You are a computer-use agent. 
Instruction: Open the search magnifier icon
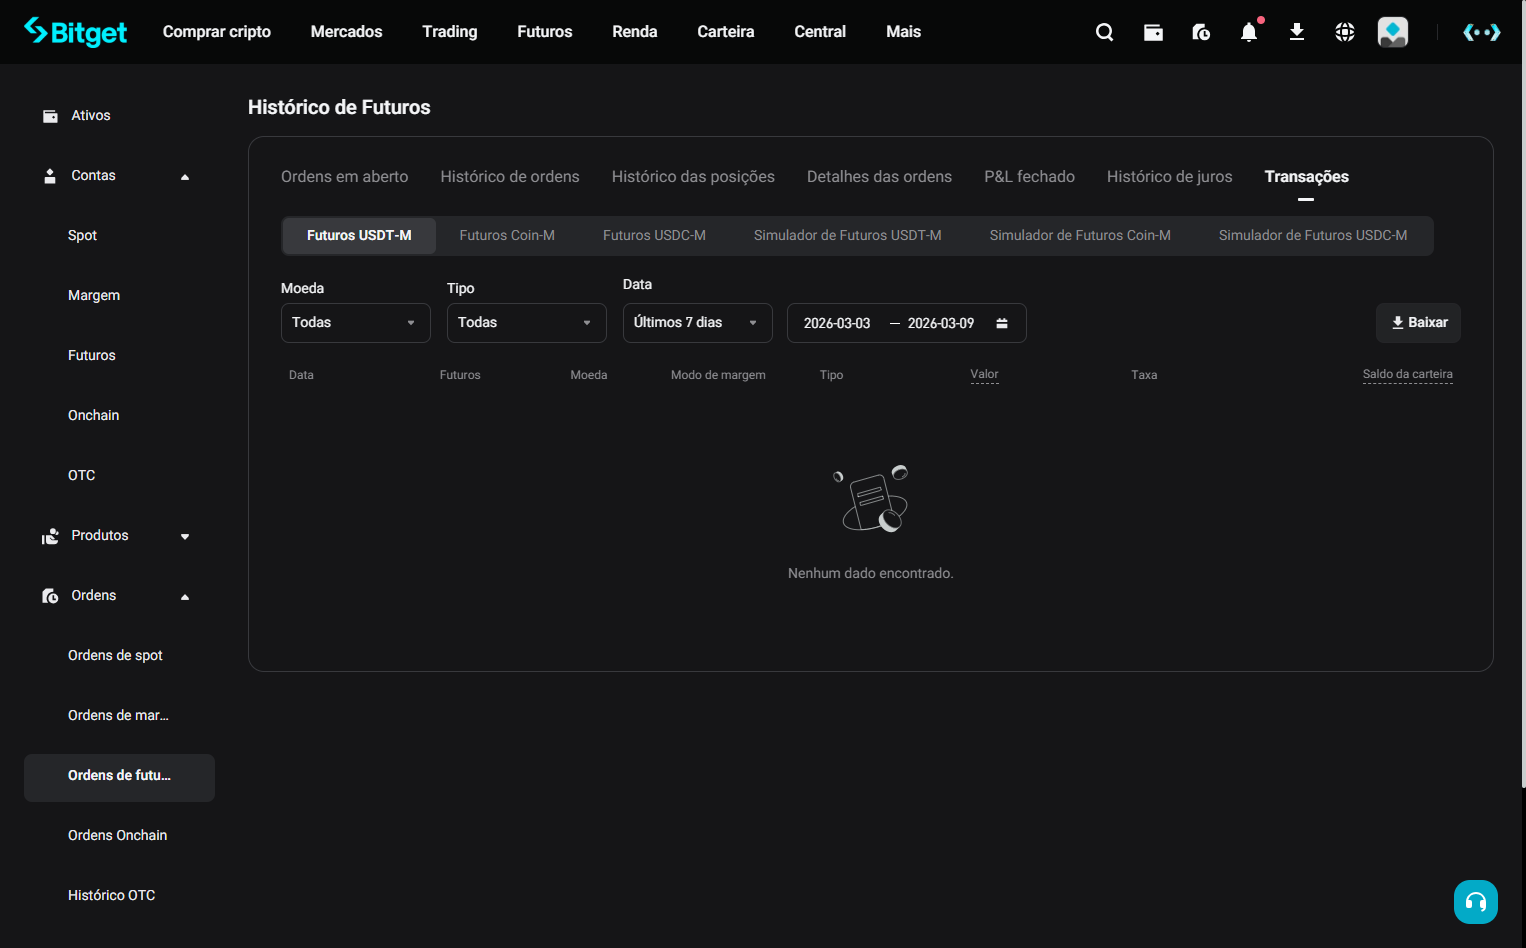[x=1105, y=32]
